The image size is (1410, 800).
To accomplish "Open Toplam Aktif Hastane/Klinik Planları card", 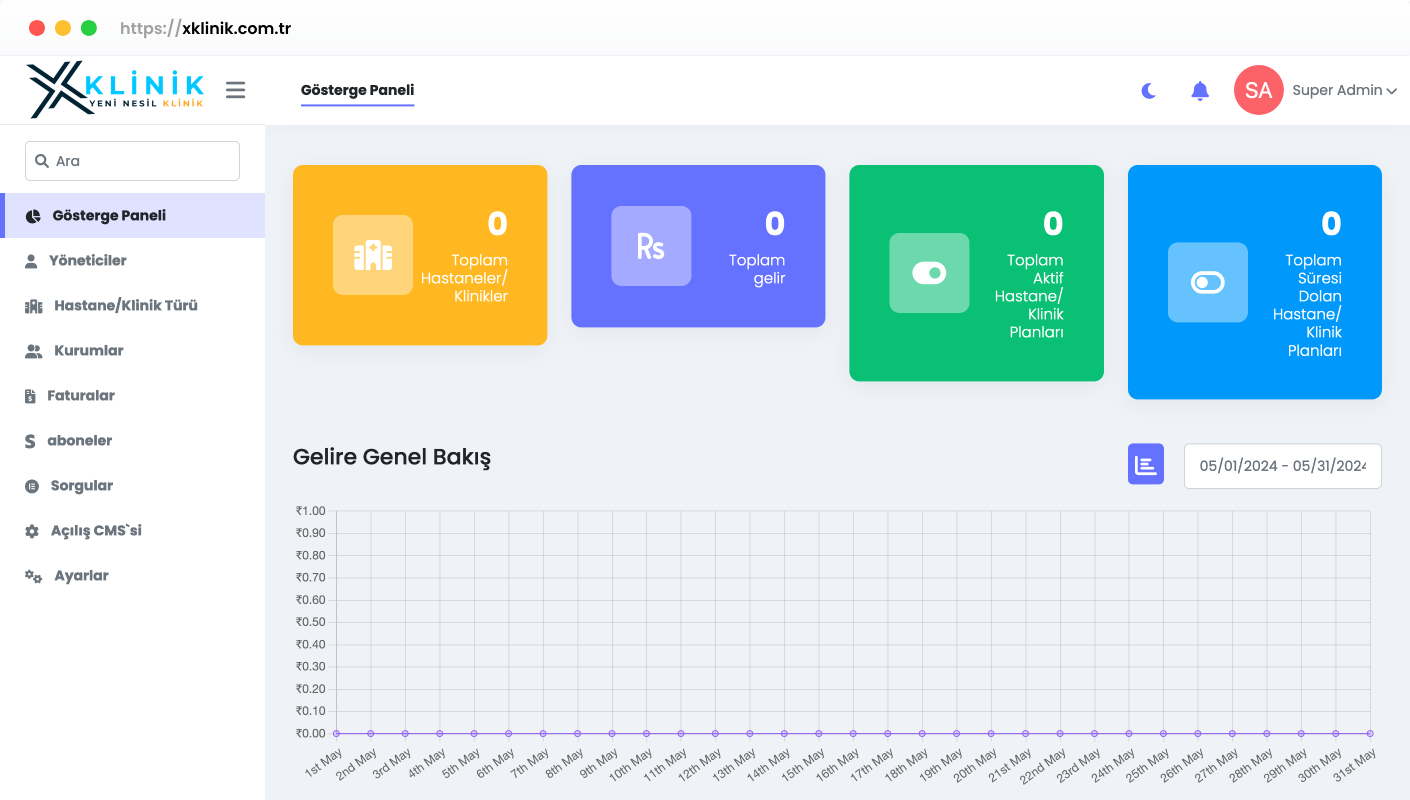I will (976, 273).
